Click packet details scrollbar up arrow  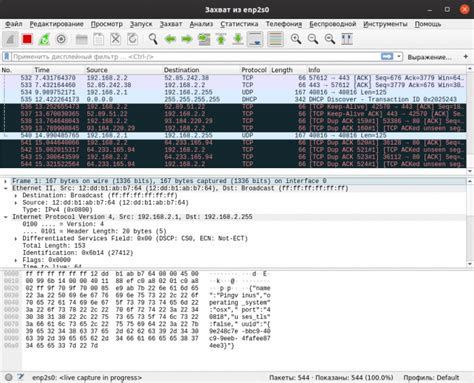[470, 181]
